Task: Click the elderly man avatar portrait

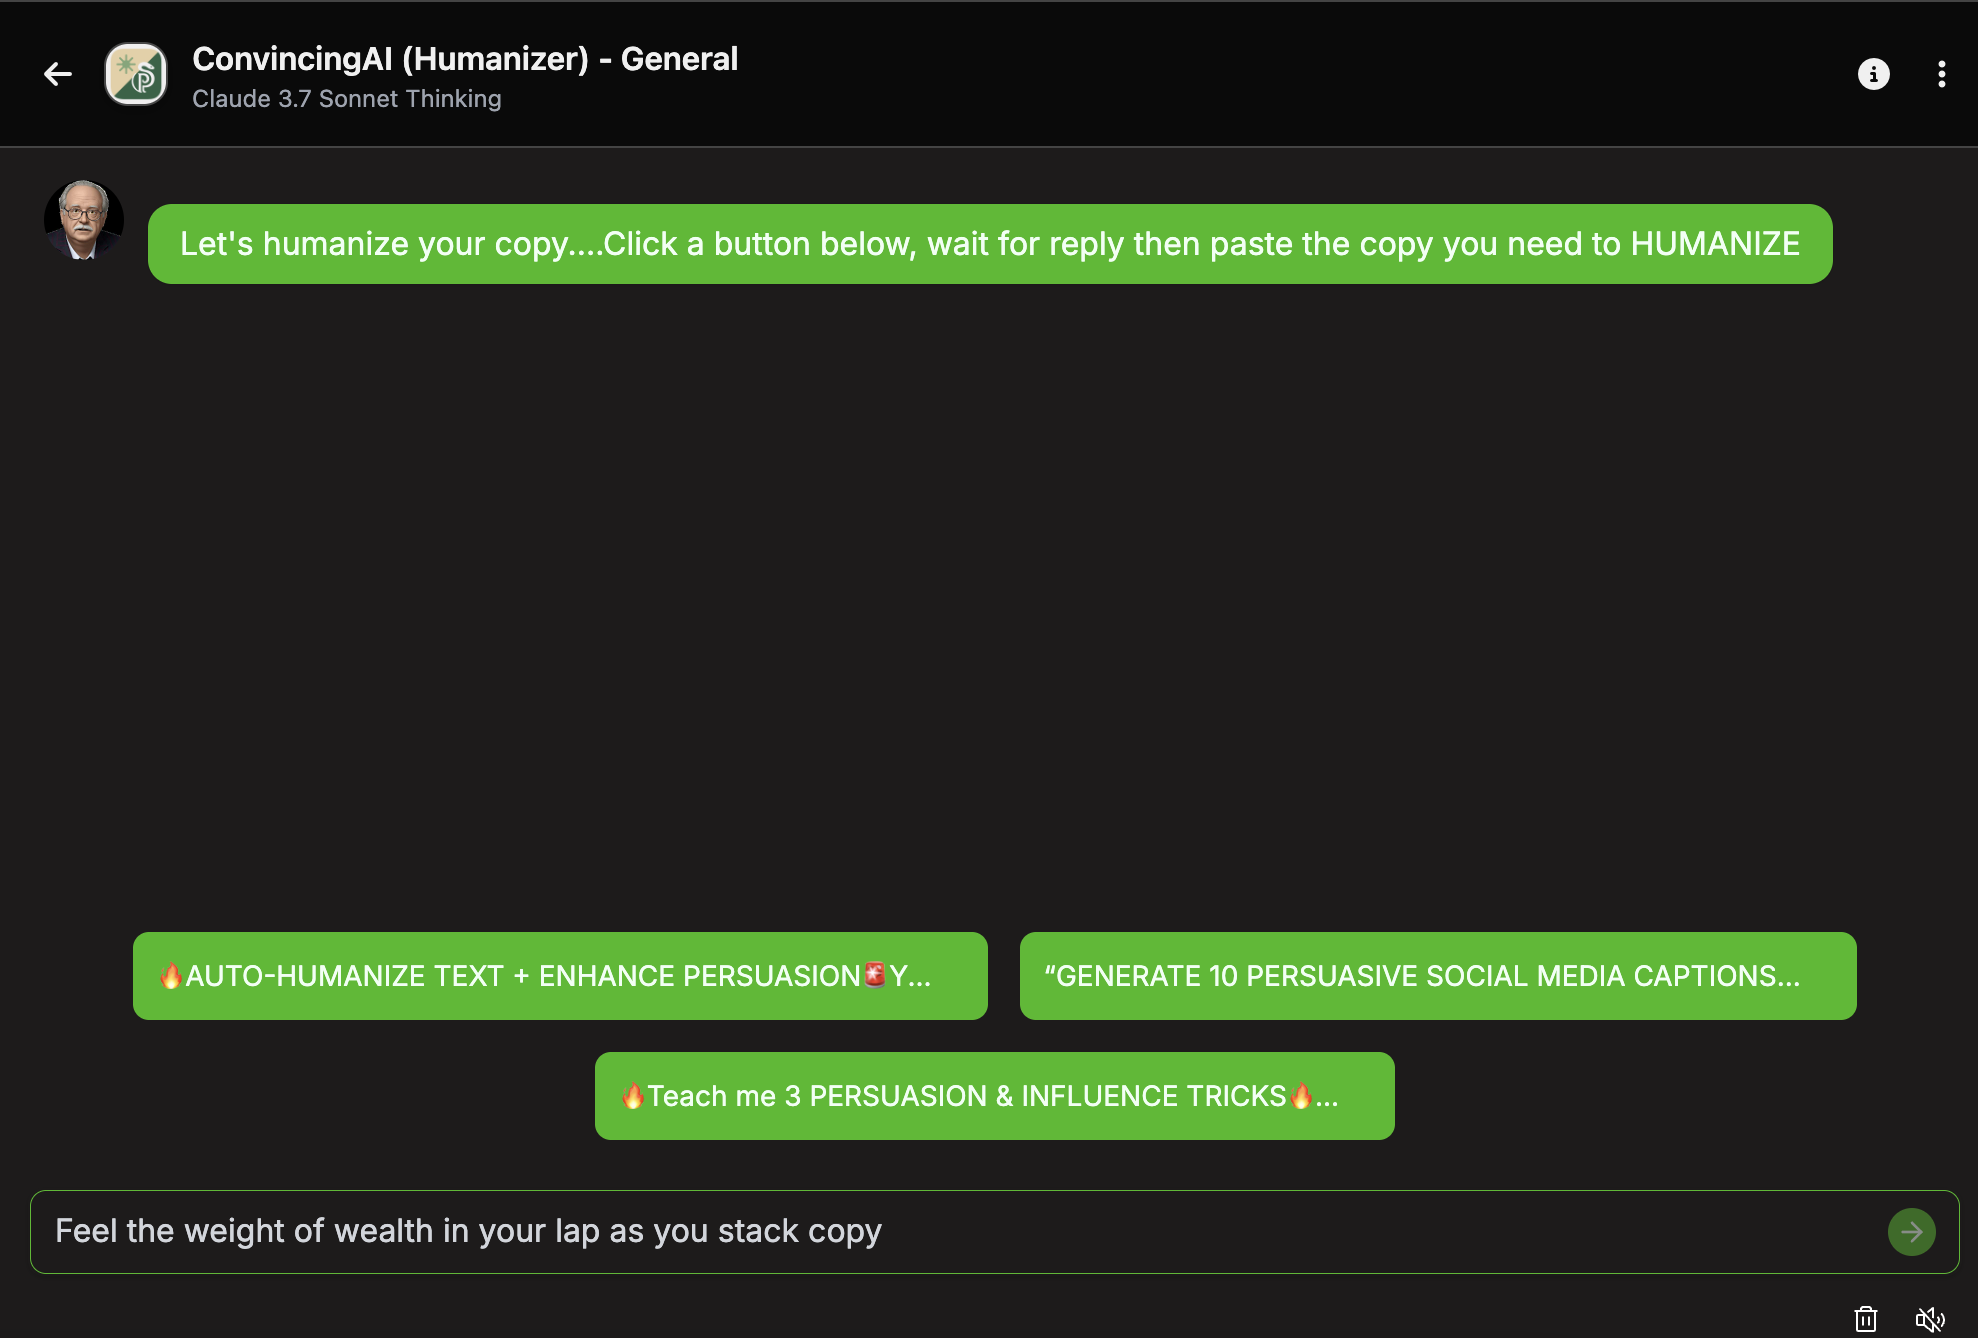Action: pyautogui.click(x=84, y=220)
